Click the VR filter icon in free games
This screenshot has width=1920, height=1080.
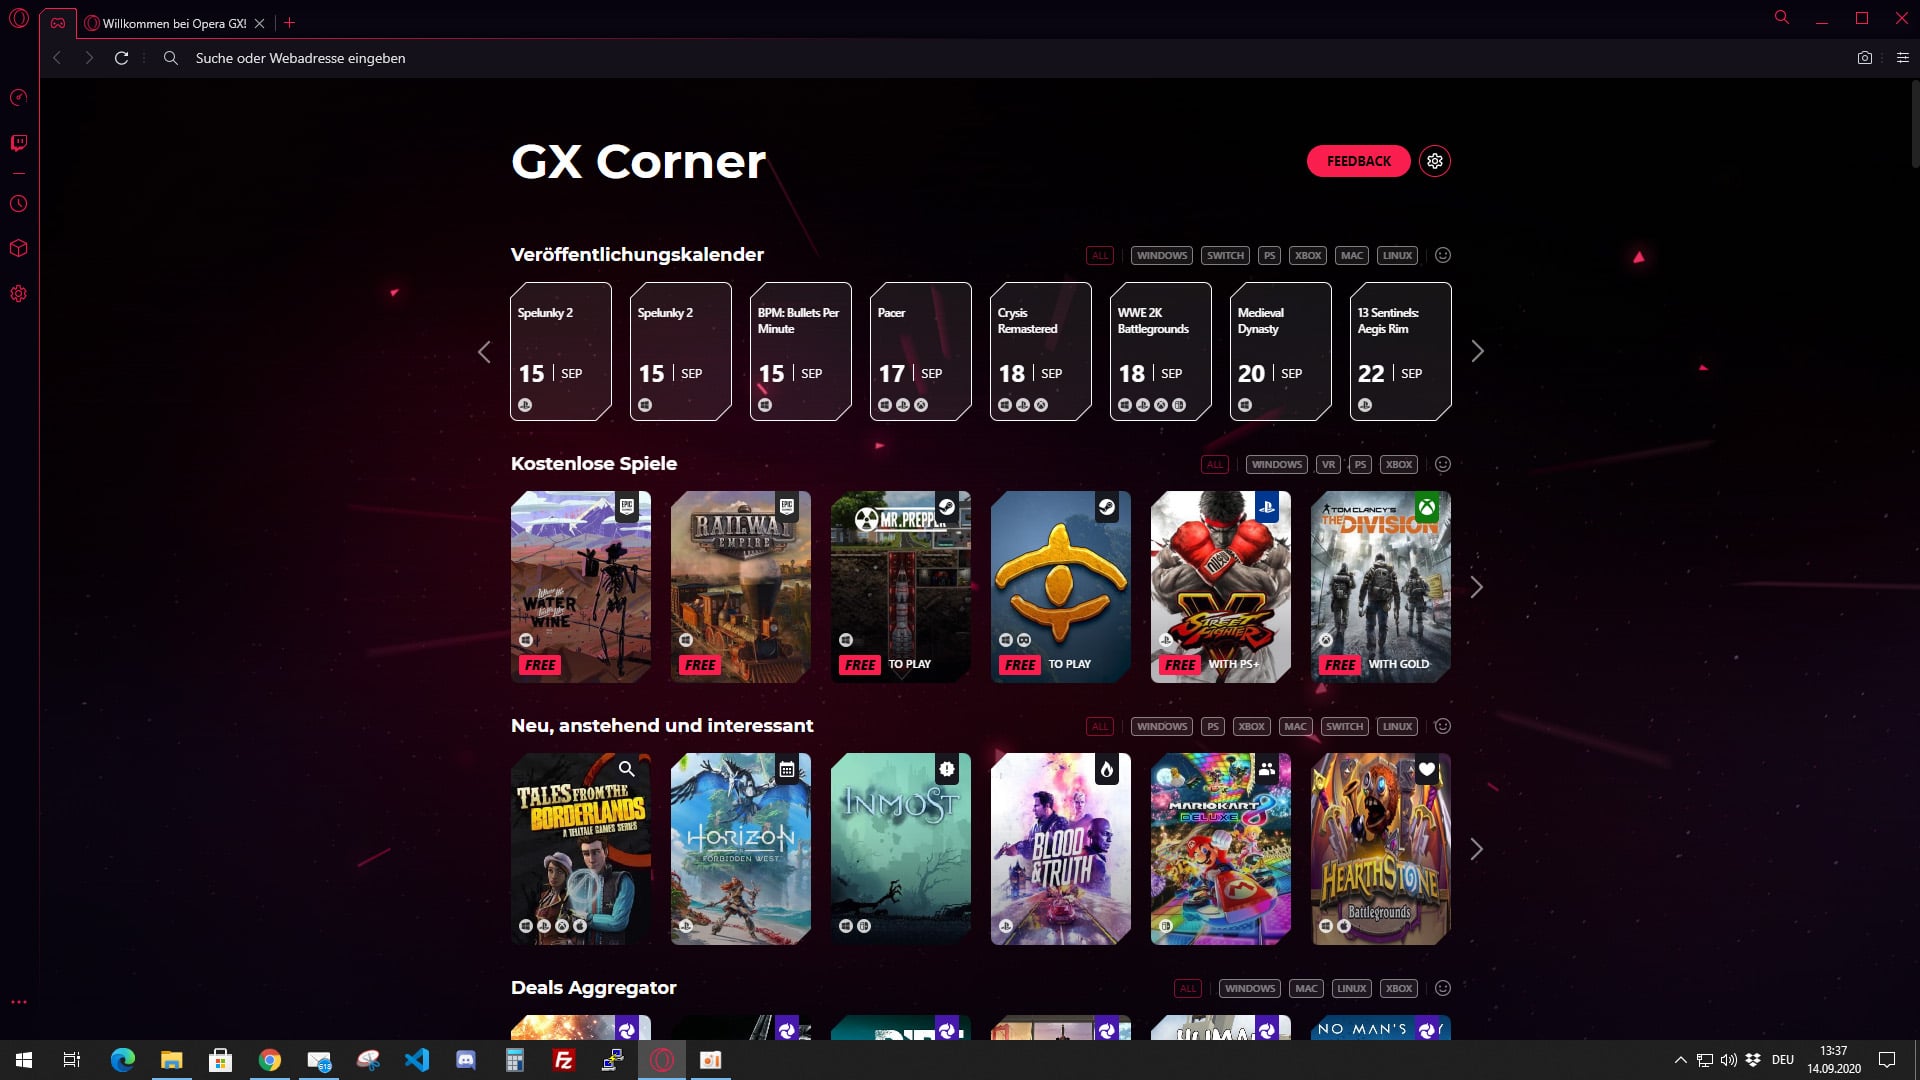pyautogui.click(x=1327, y=464)
